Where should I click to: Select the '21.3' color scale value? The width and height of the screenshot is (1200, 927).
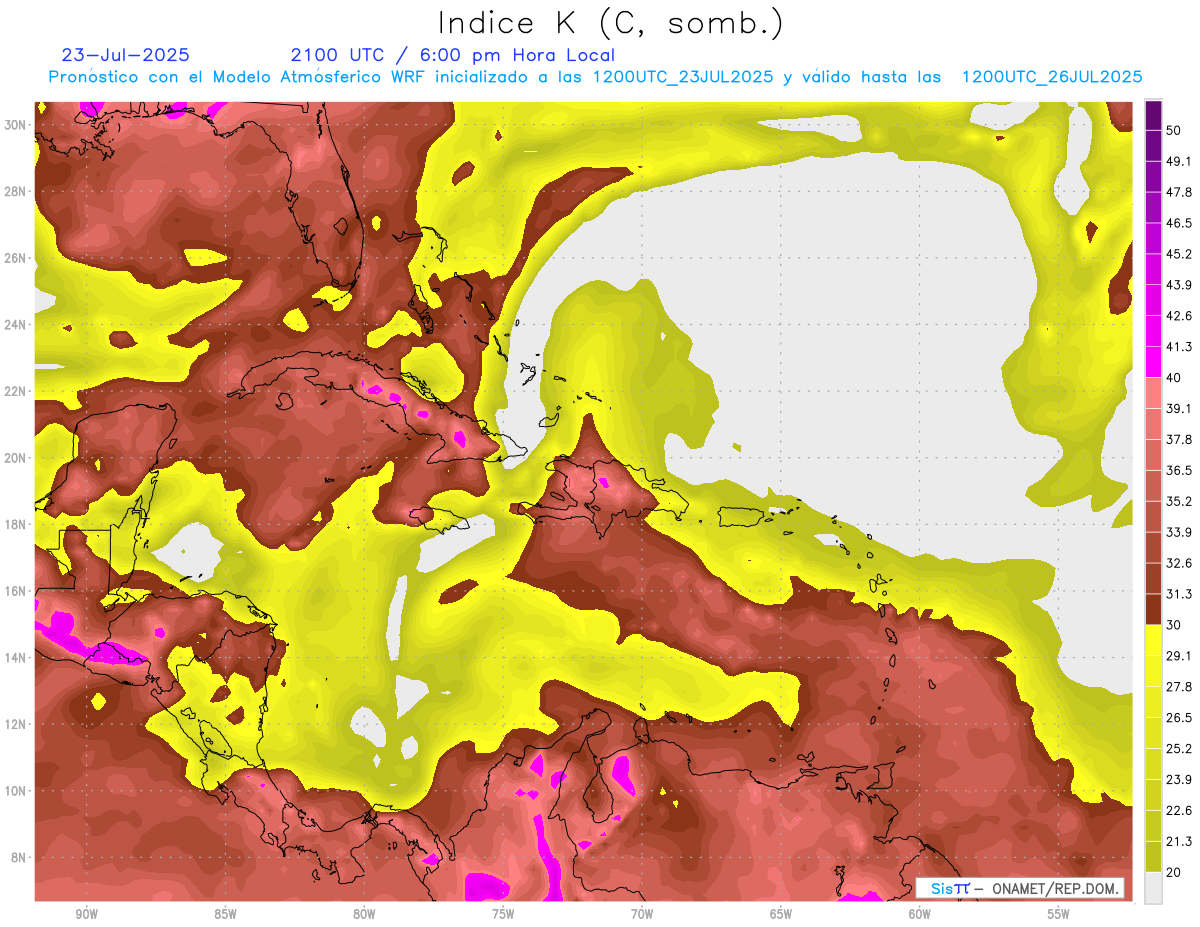pyautogui.click(x=1178, y=842)
